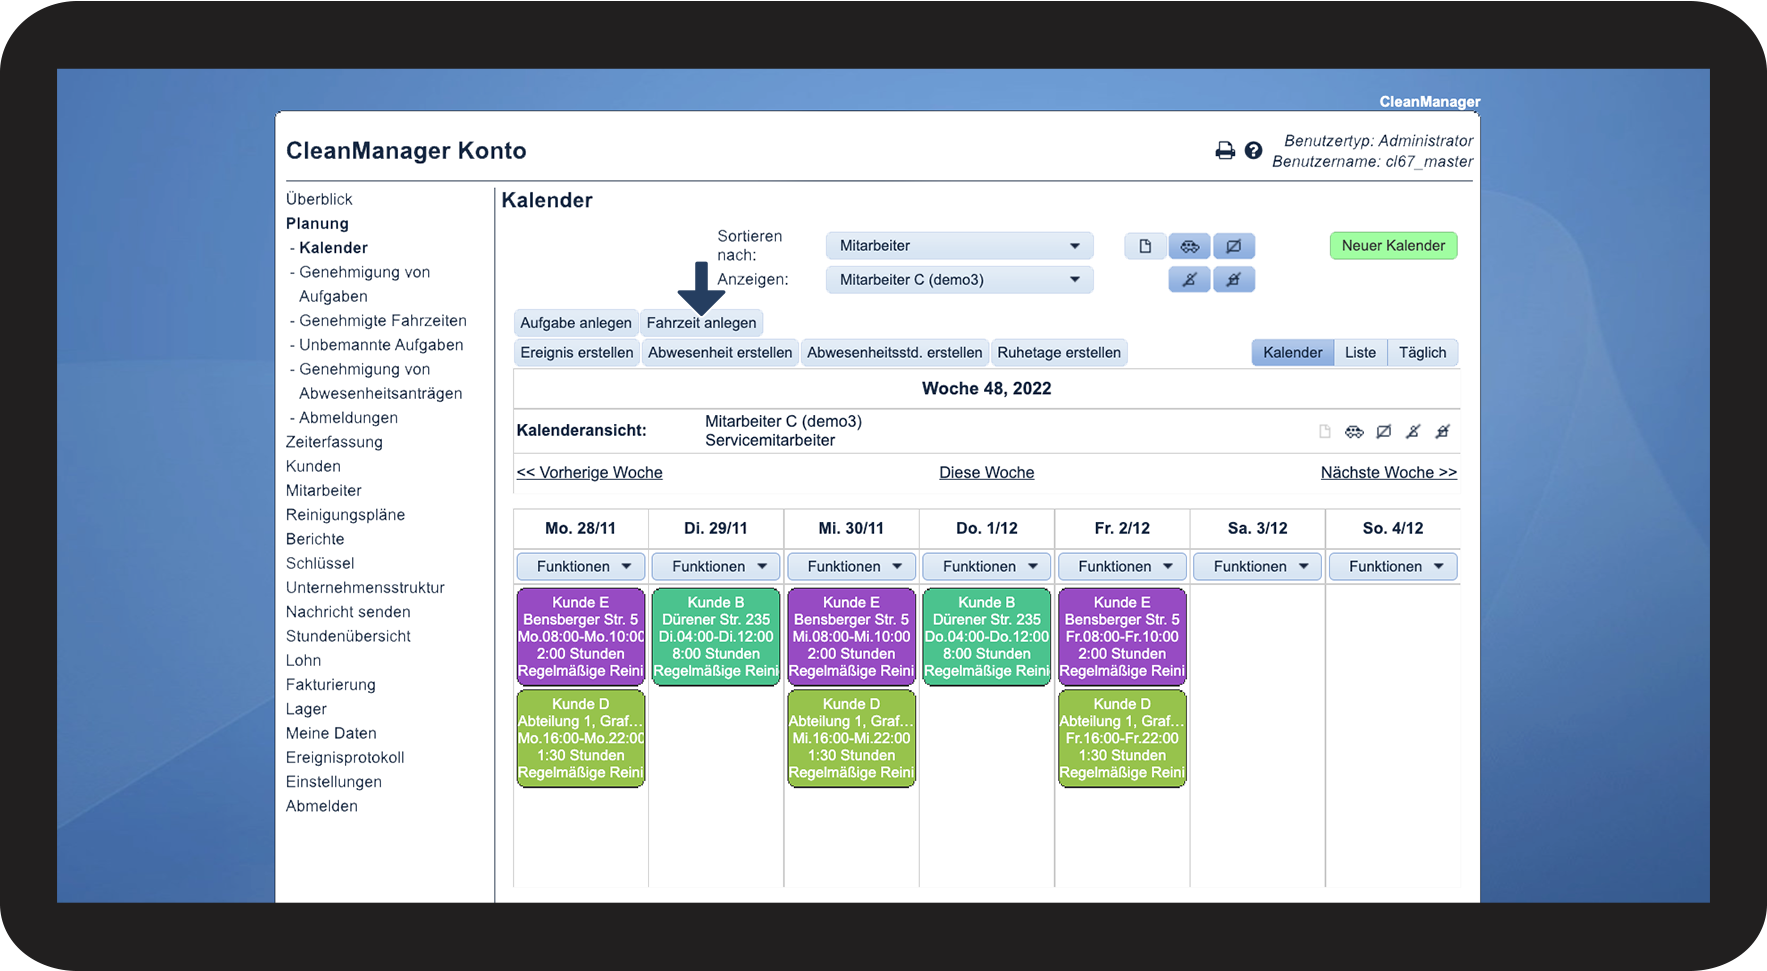Open the green Kunde D task on Friday
Viewport: 1767px width, 971px height.
[x=1122, y=739]
